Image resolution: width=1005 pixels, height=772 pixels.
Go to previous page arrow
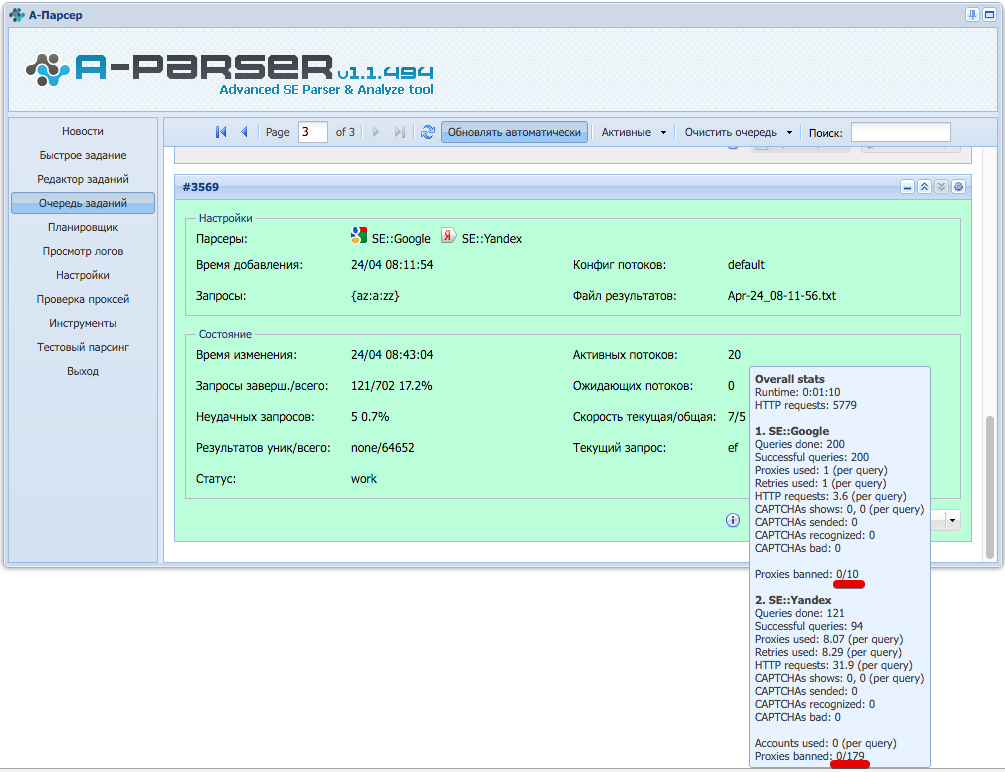tap(244, 132)
